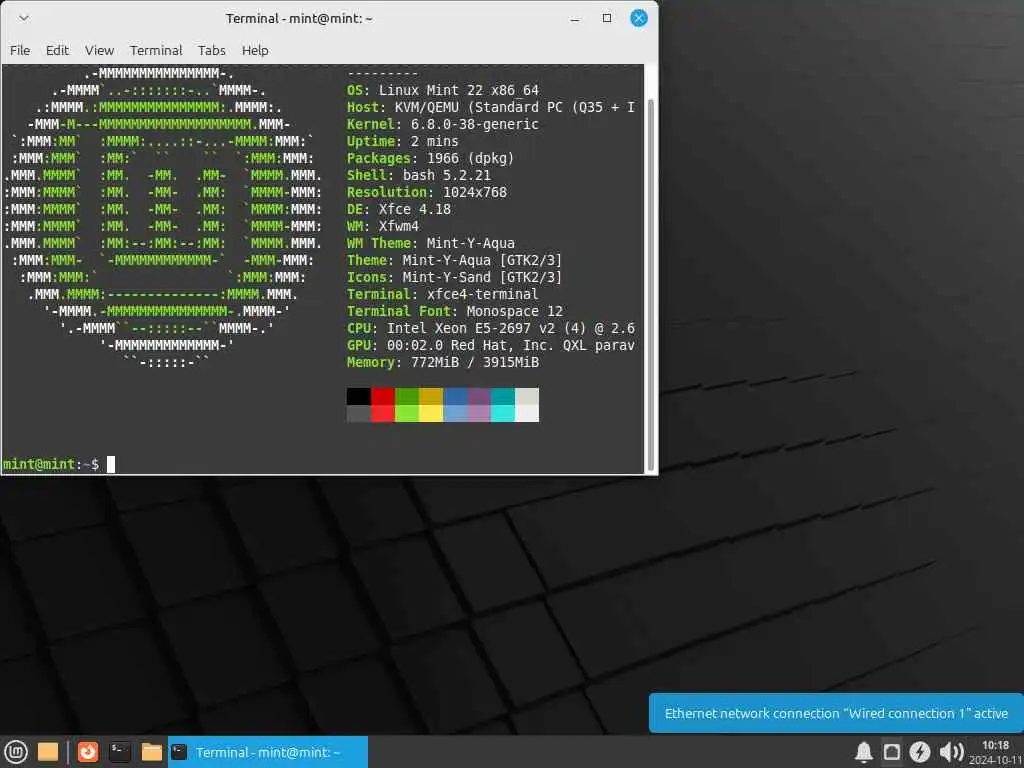Click the "Resolution: 1024x768" line
Image resolution: width=1024 pixels, height=768 pixels.
click(426, 192)
